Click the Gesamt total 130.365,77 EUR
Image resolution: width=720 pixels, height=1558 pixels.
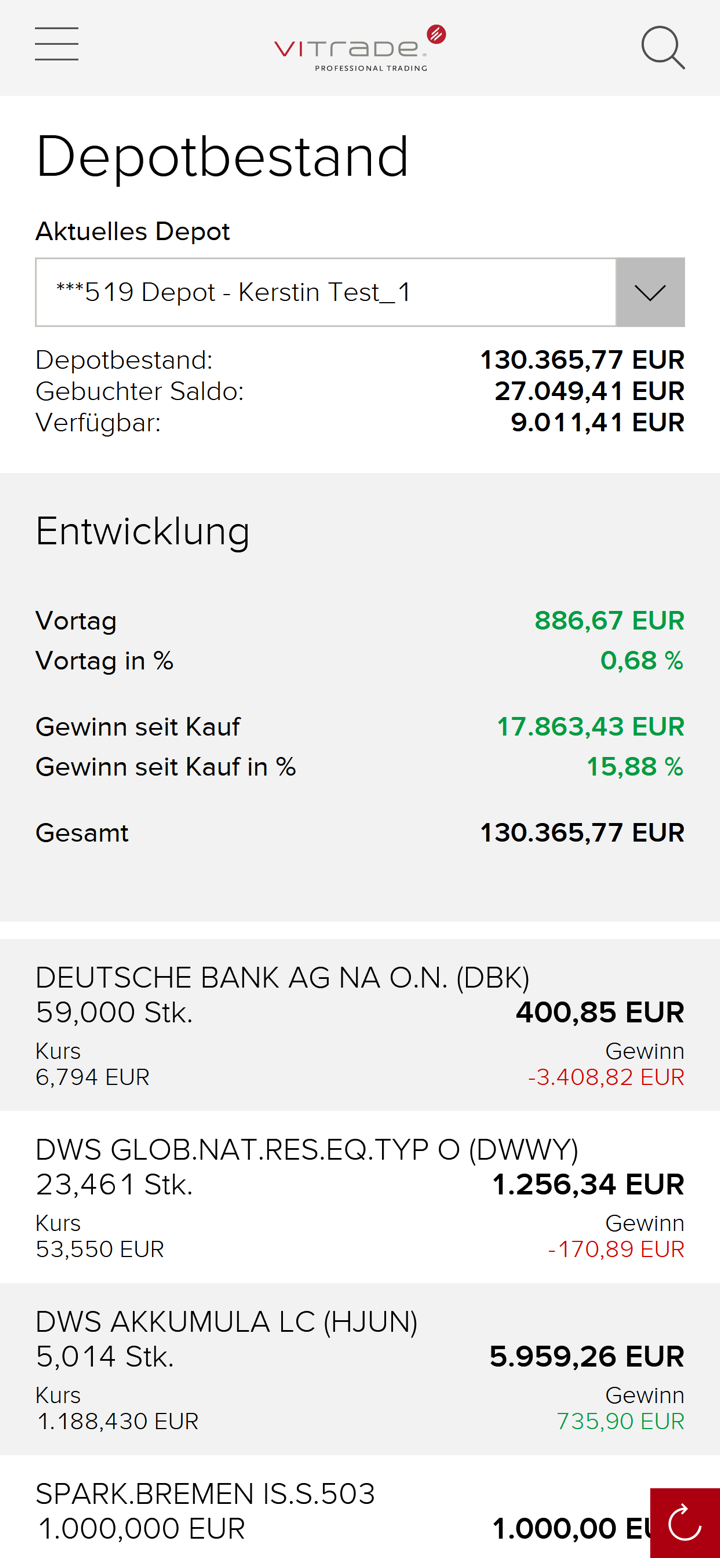(x=582, y=833)
